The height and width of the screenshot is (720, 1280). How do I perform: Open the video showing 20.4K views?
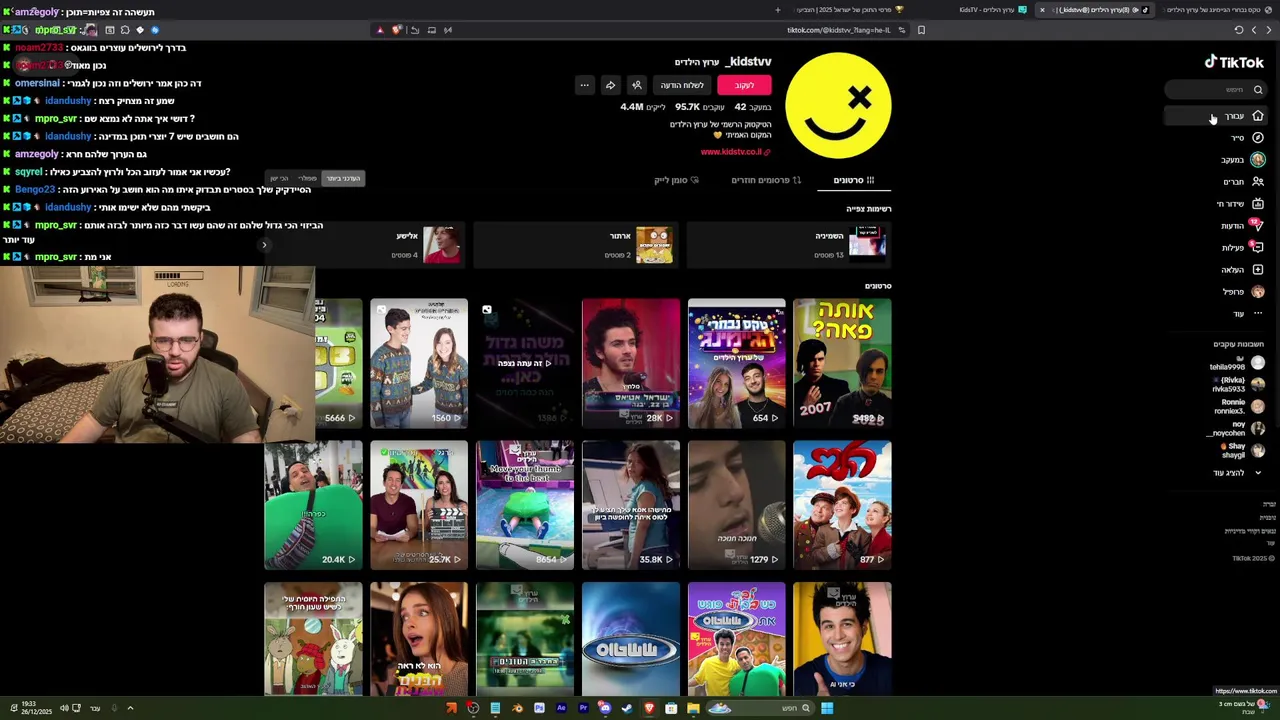click(313, 505)
